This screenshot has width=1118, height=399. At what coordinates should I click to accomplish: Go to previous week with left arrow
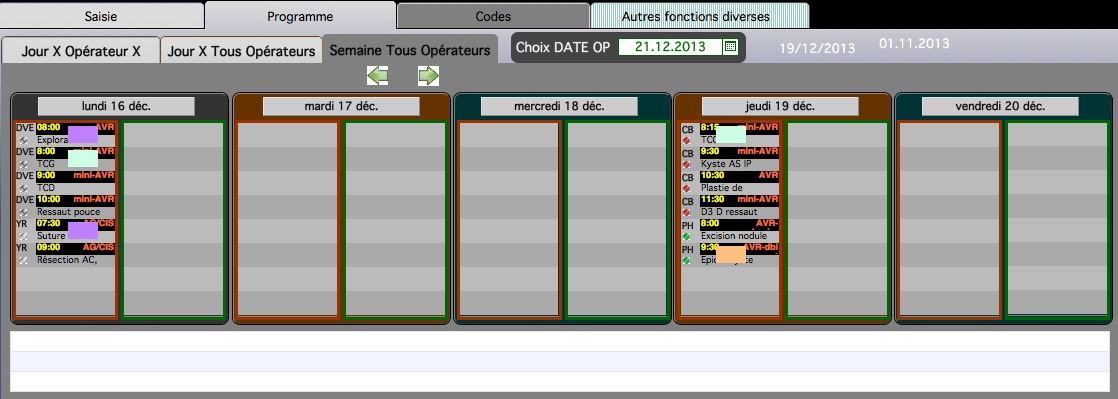pyautogui.click(x=377, y=76)
